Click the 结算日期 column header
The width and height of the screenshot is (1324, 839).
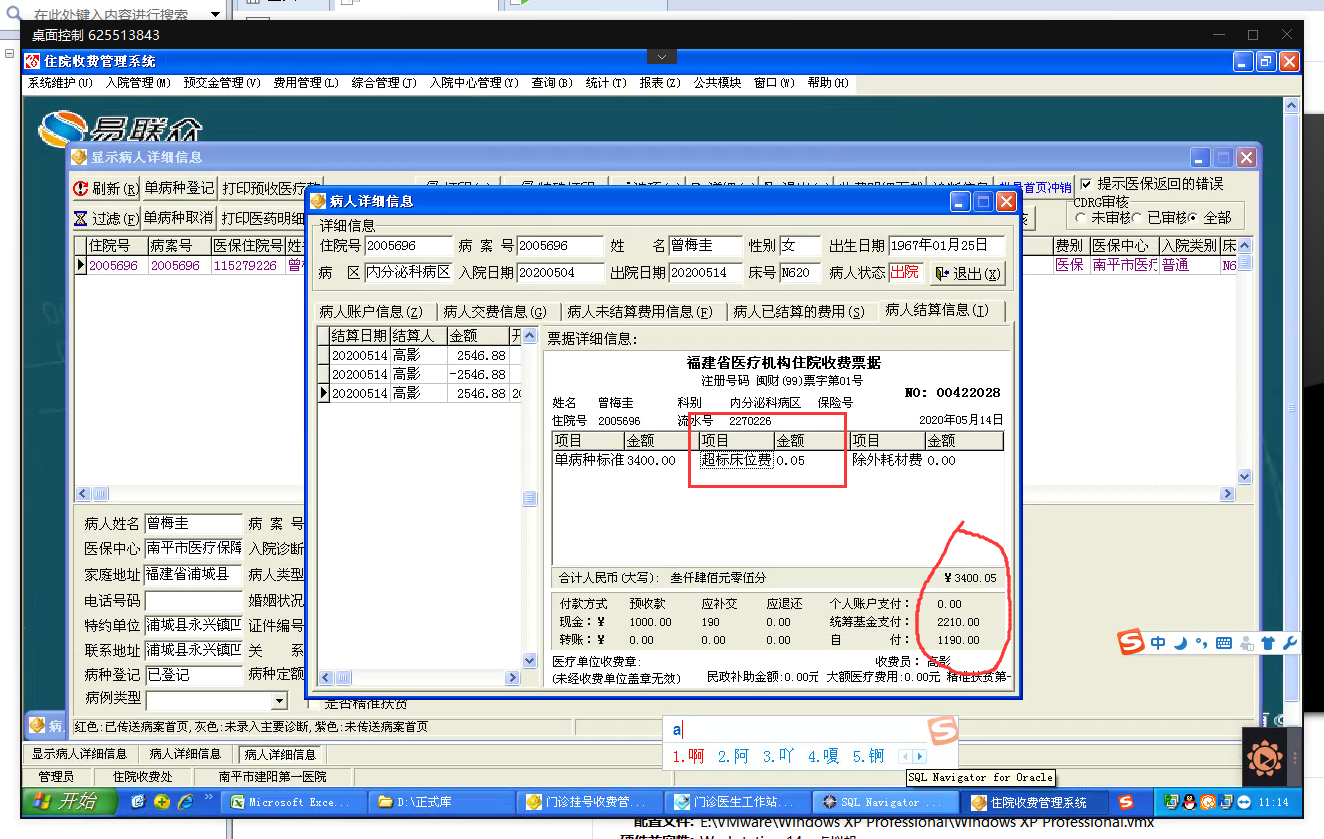(x=359, y=336)
